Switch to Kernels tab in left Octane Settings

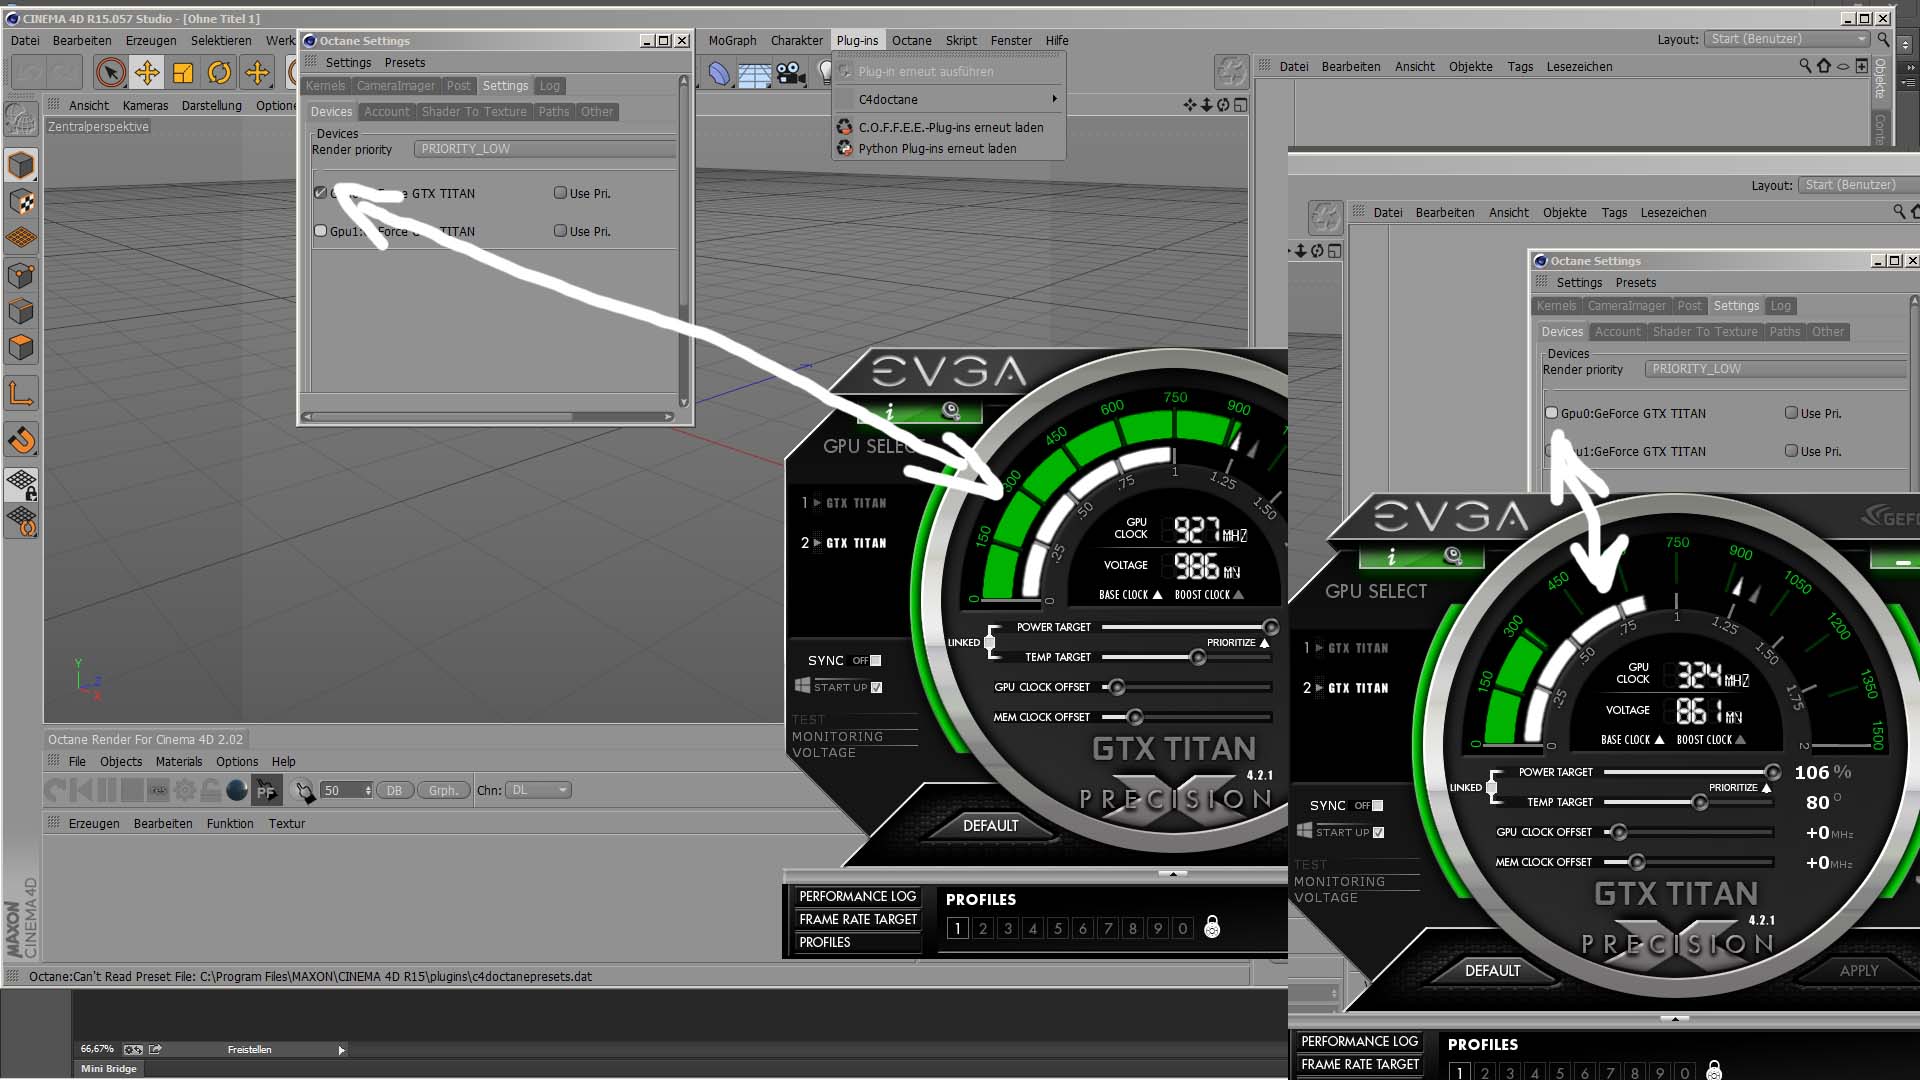pyautogui.click(x=325, y=86)
